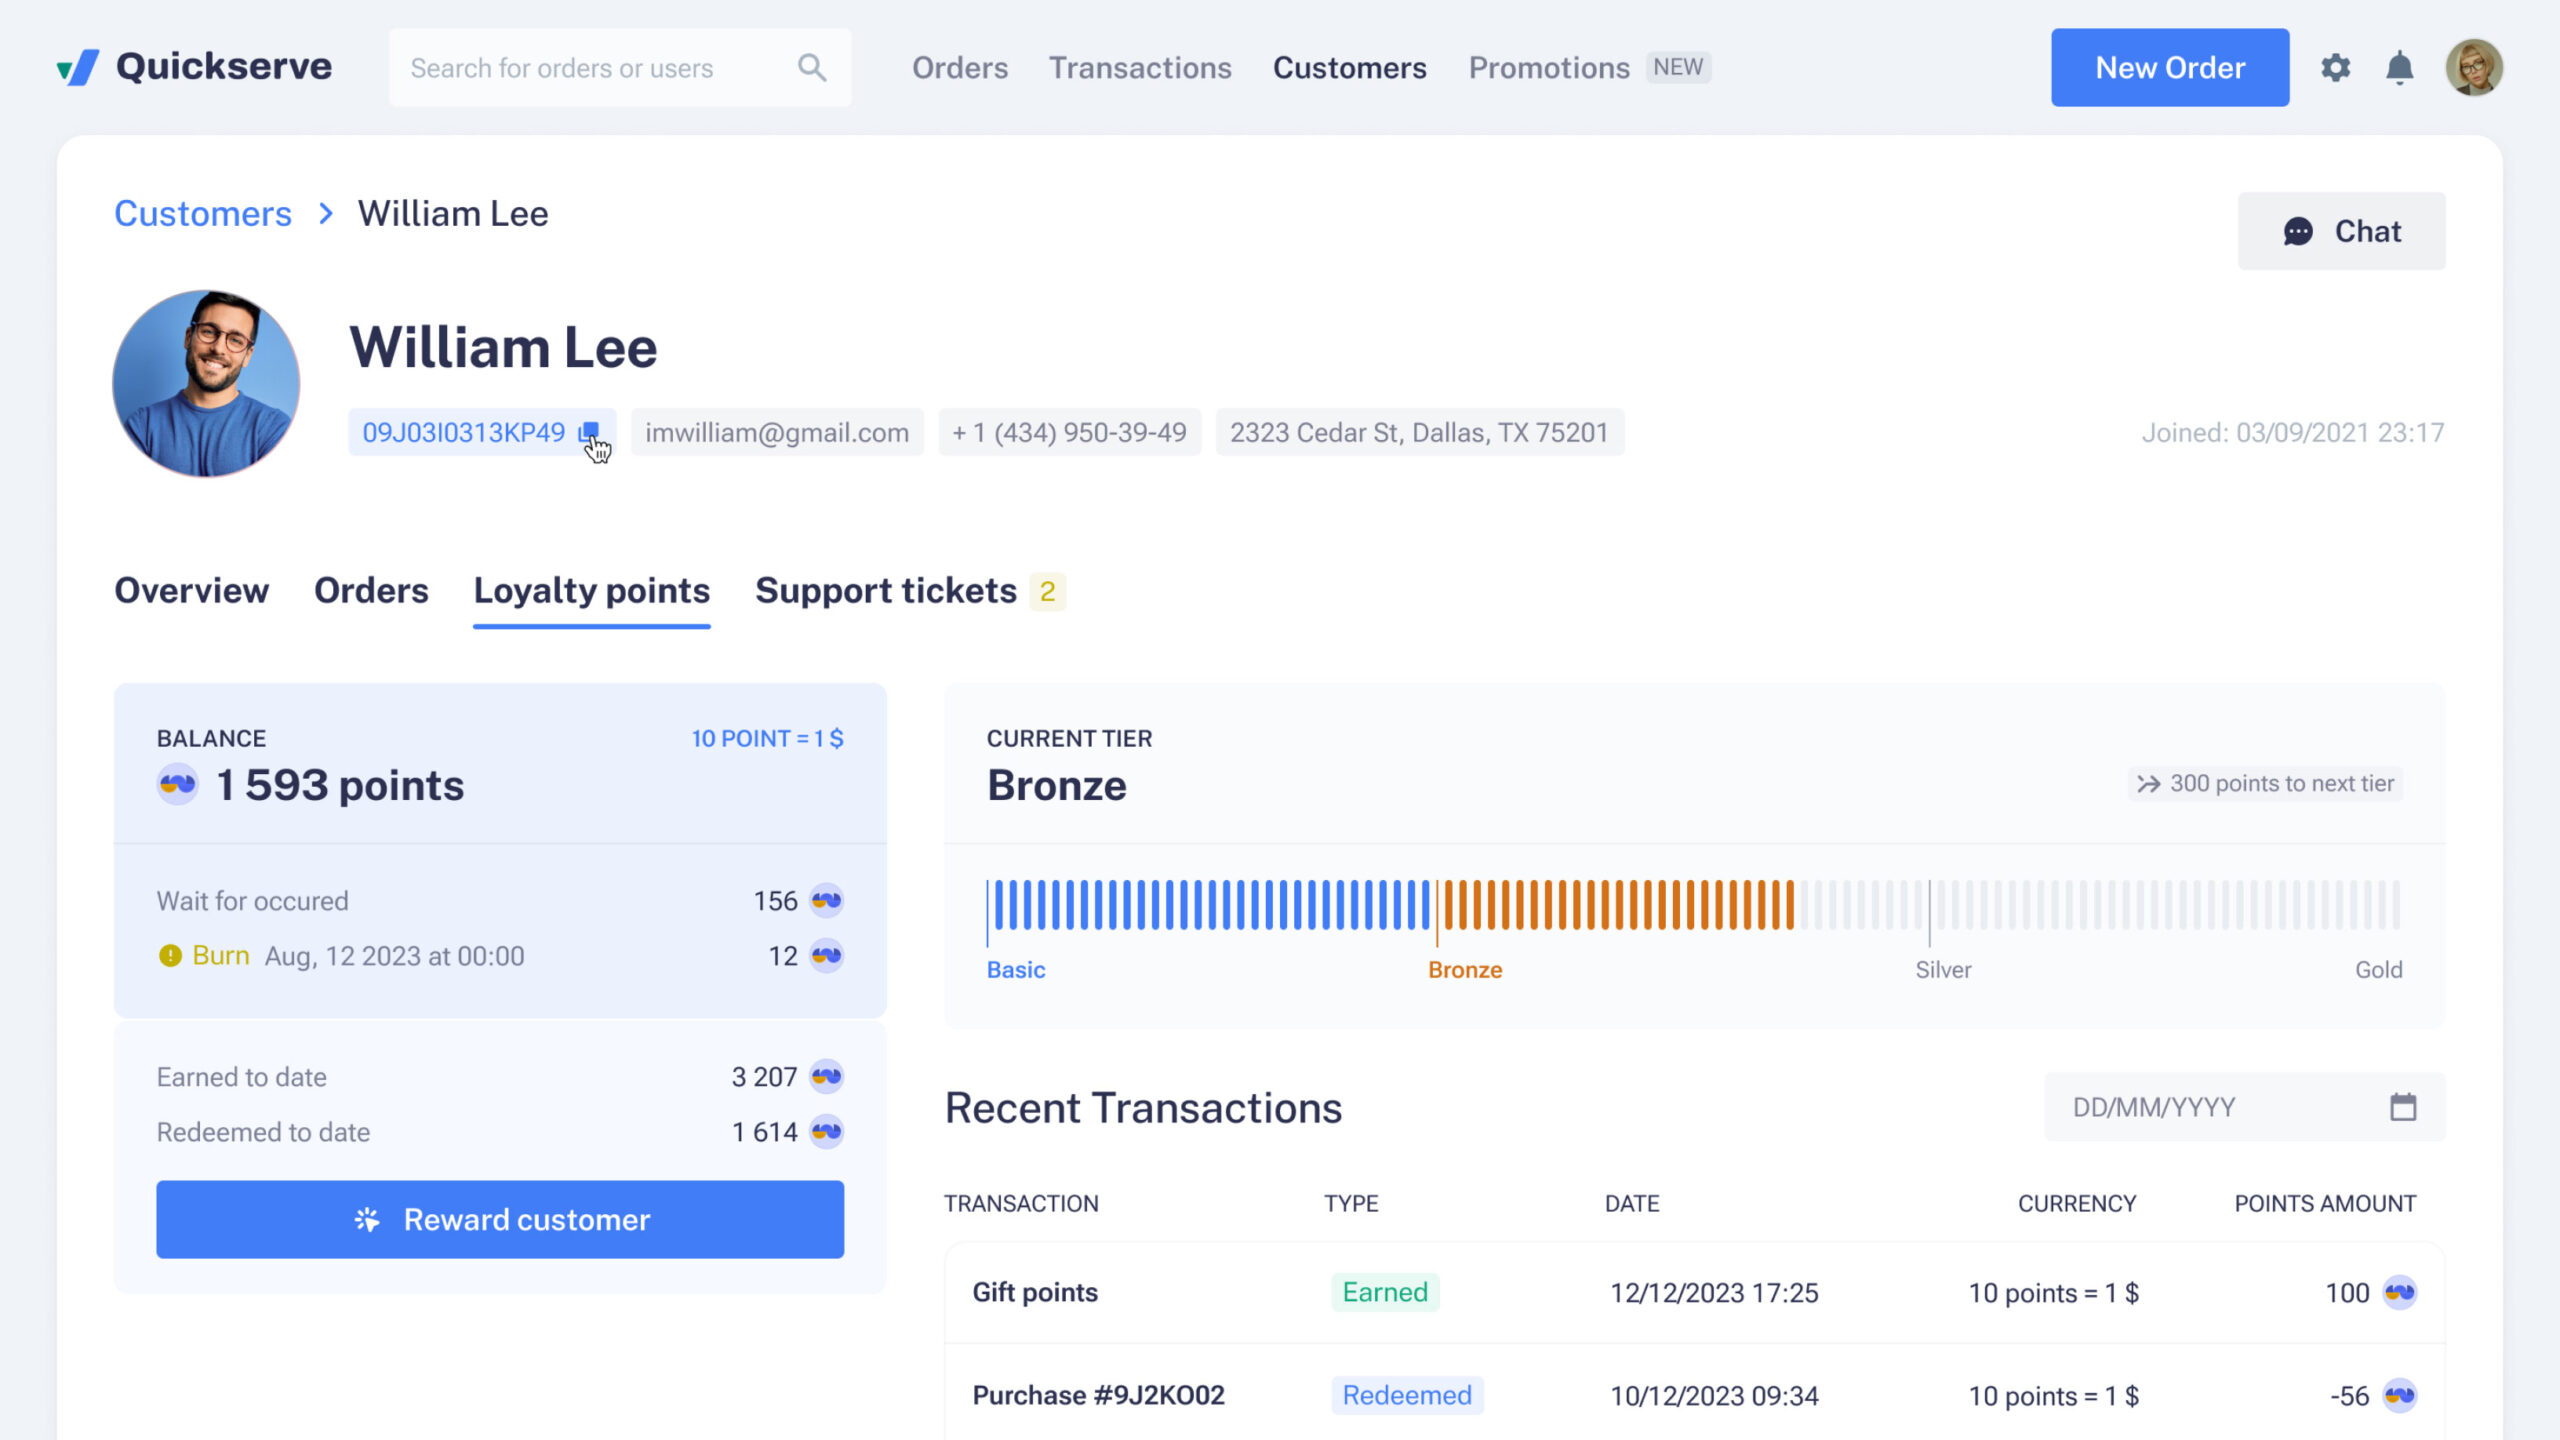Click the Customers breadcrumb link
The width and height of the screenshot is (2560, 1440).
tap(203, 214)
